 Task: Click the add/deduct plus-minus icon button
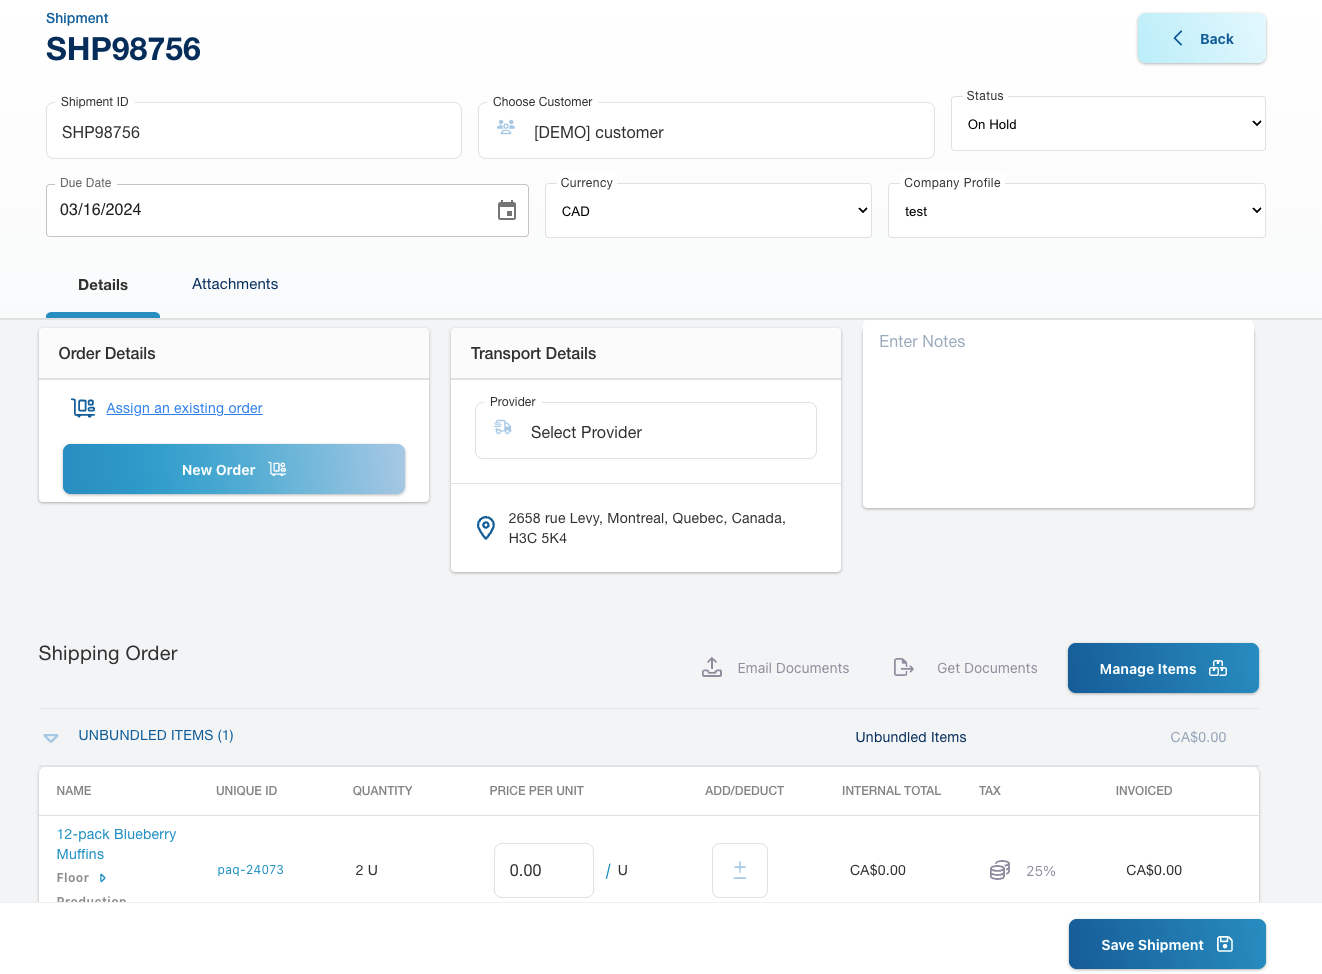(x=740, y=870)
